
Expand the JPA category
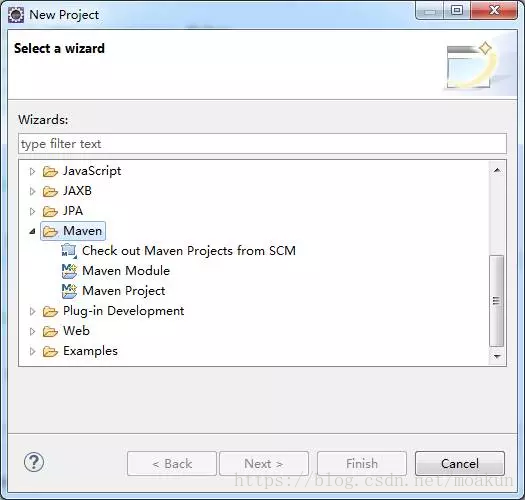click(x=32, y=211)
